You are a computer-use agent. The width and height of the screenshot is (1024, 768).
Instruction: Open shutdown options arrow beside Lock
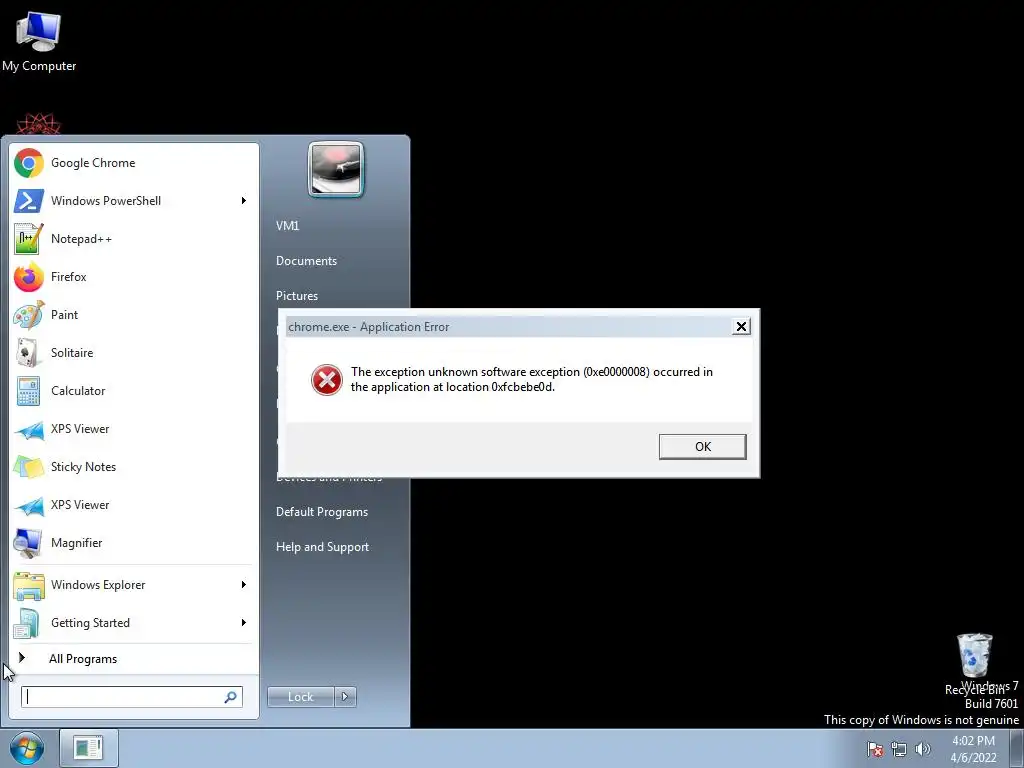(x=345, y=697)
